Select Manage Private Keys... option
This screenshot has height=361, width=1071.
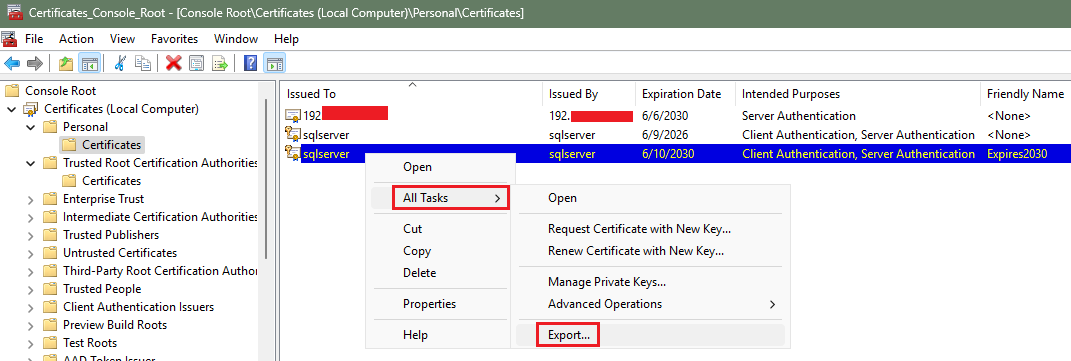pos(607,282)
